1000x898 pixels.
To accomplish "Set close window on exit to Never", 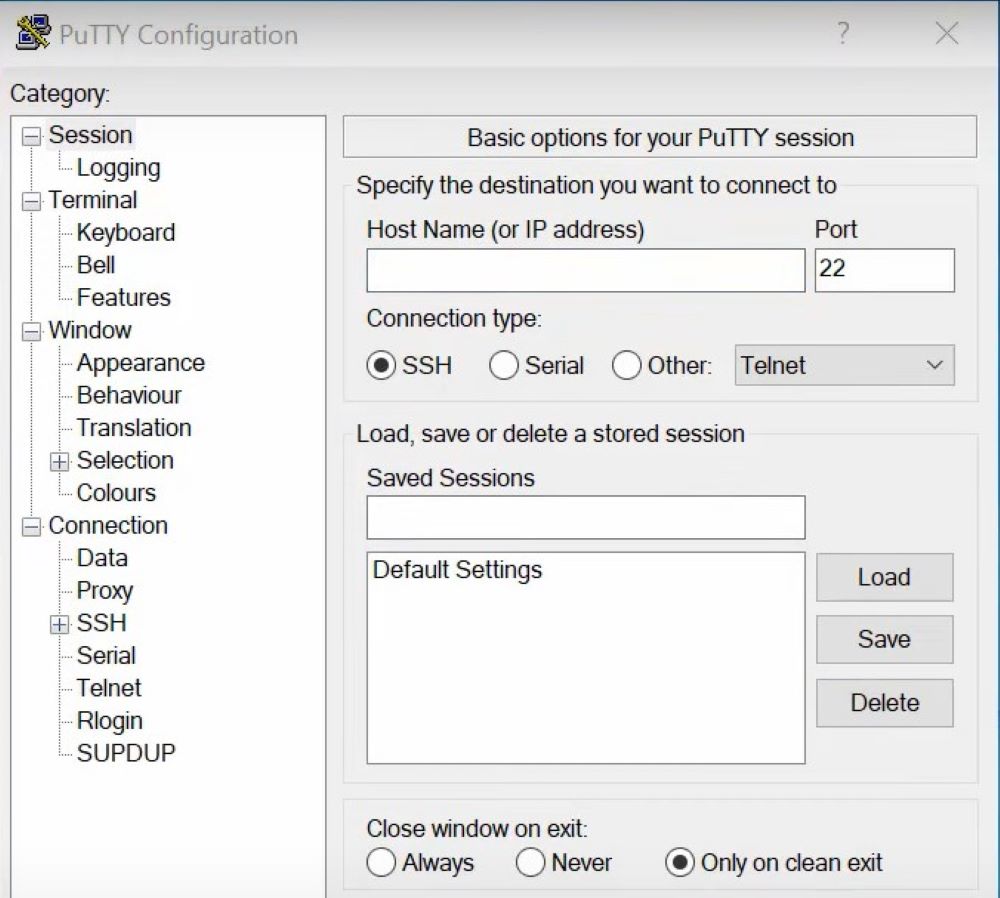I will coord(530,863).
